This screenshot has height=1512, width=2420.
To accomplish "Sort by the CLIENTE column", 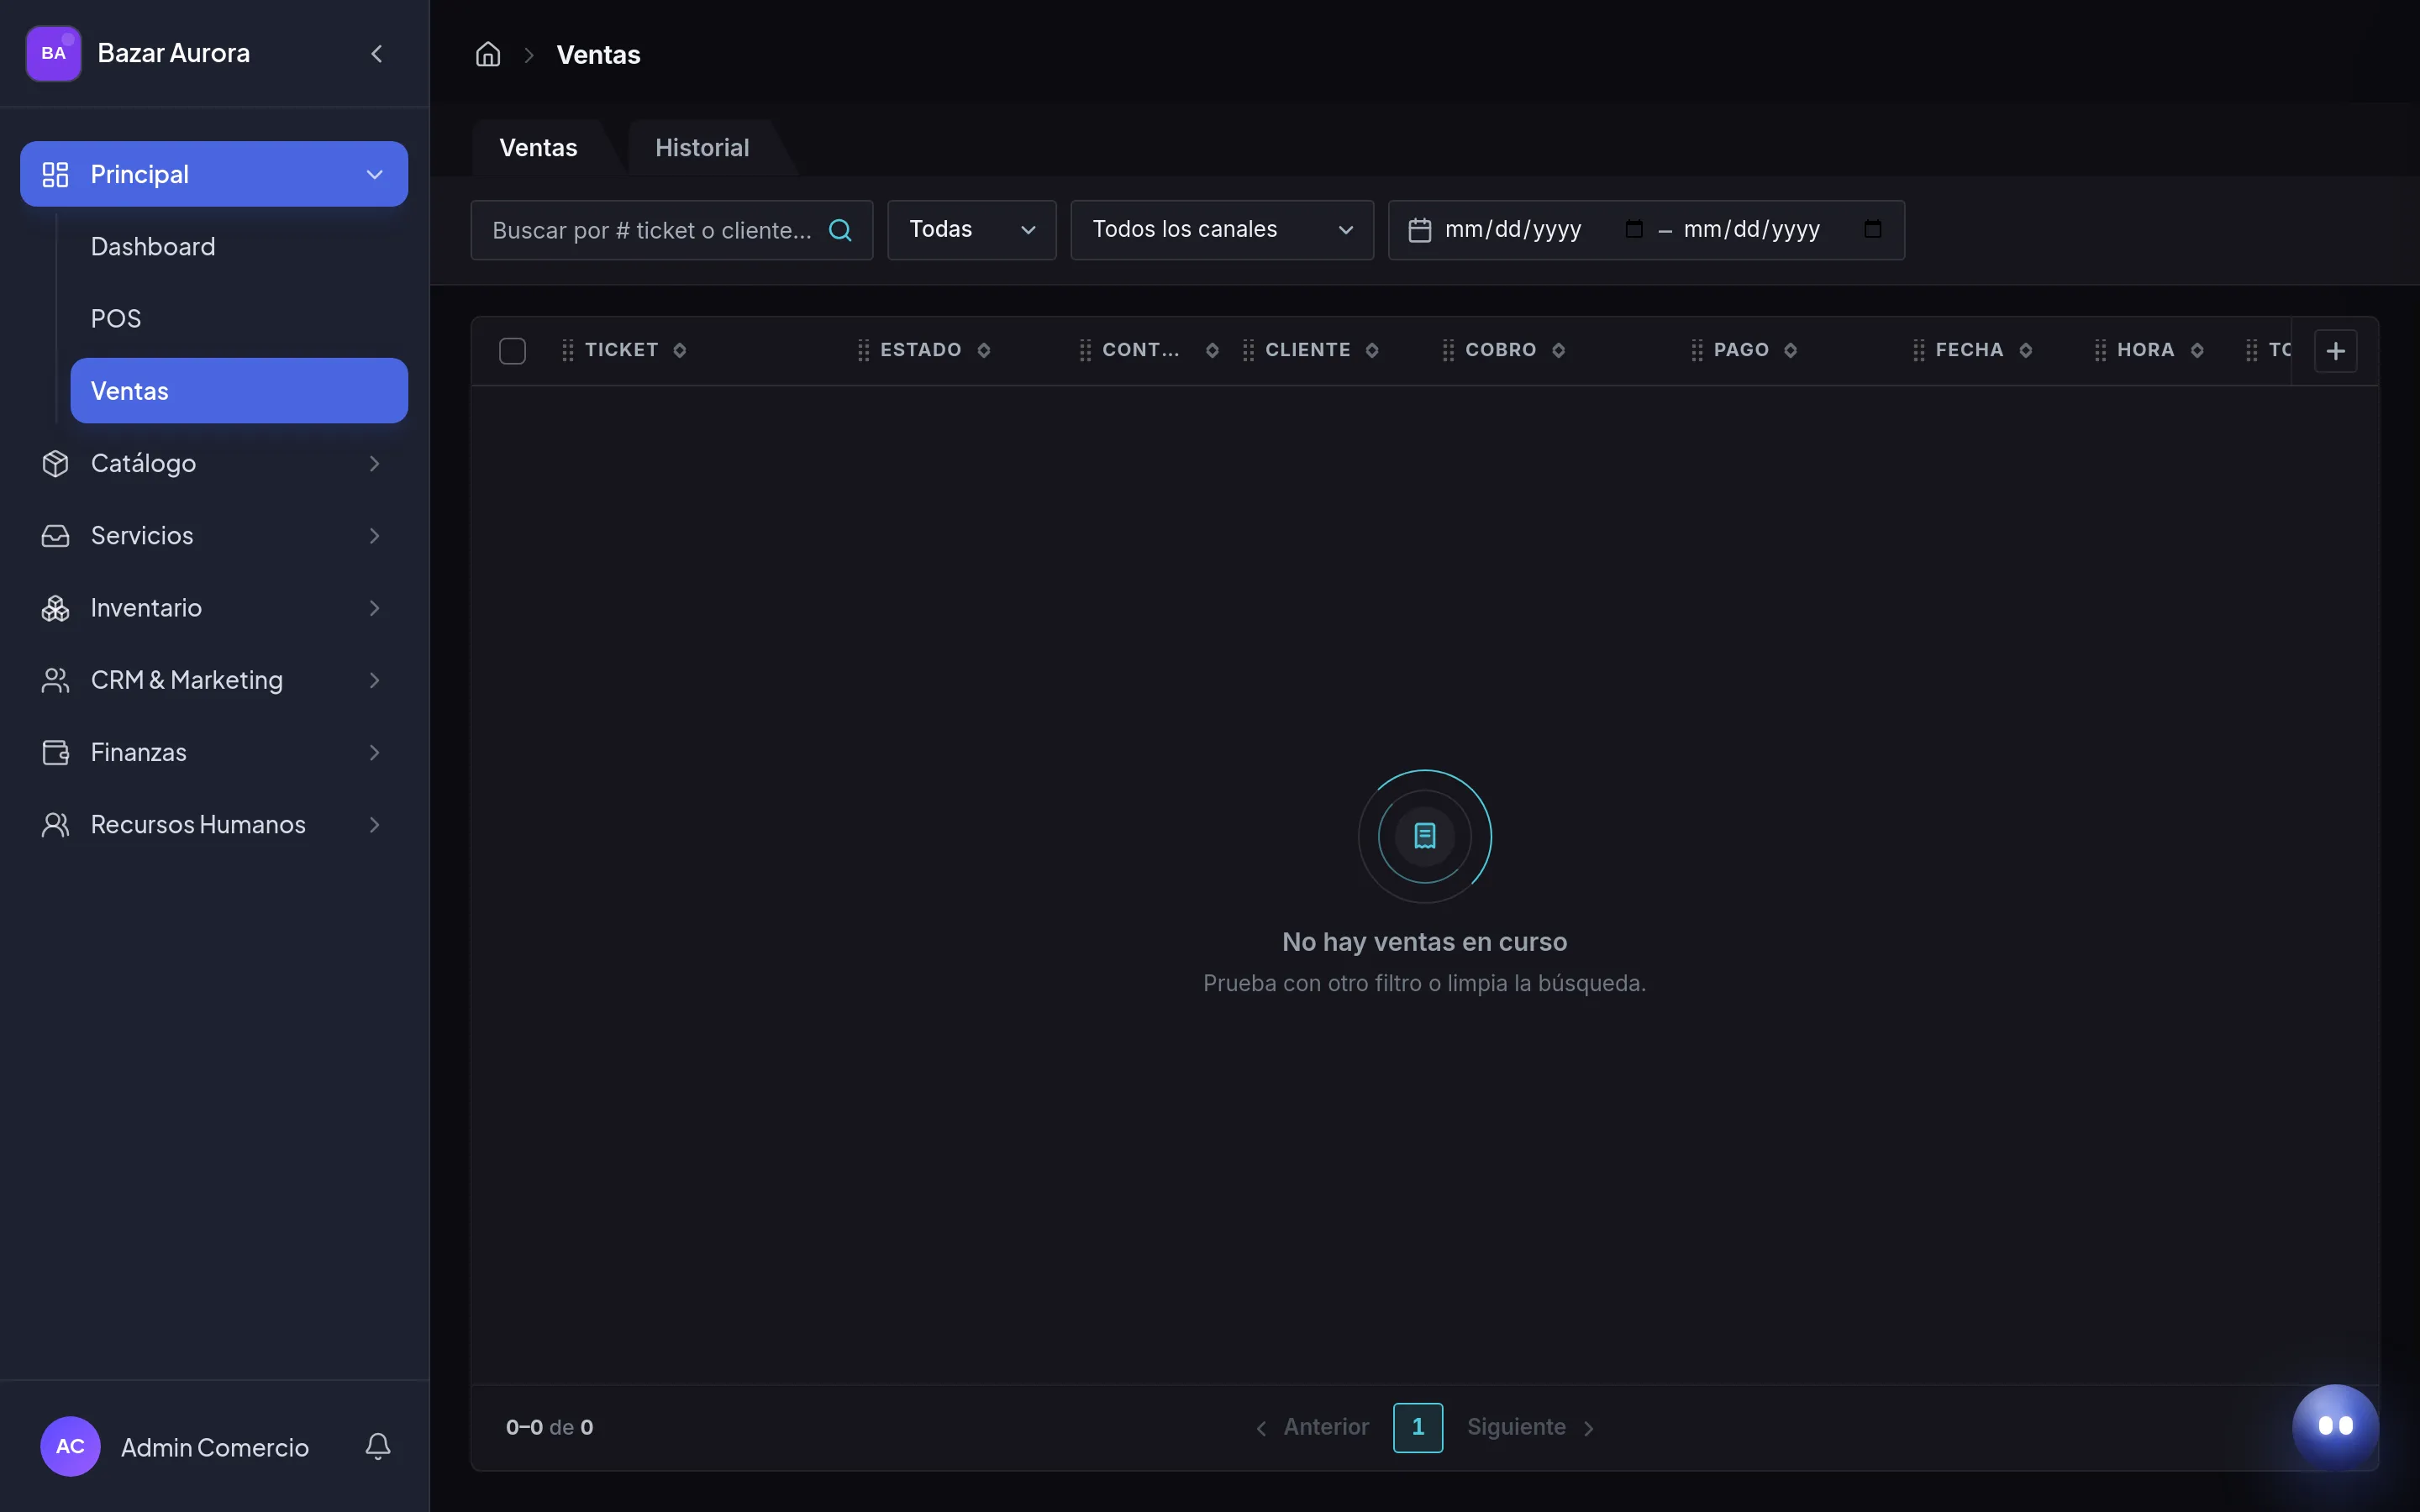I will [1372, 350].
